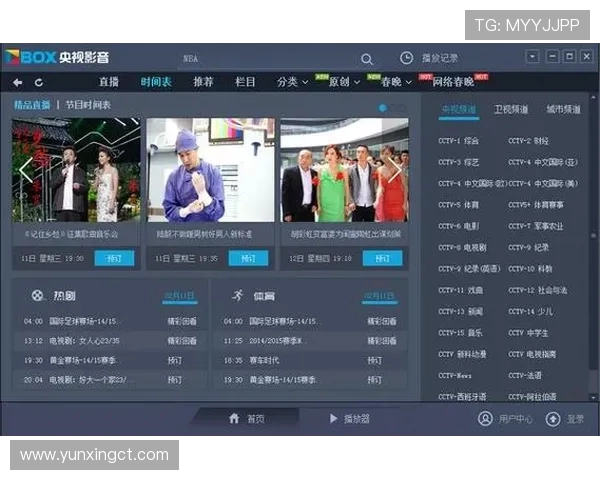The width and height of the screenshot is (600, 480).
Task: Click the search field showing NBA
Action: (x=268, y=59)
